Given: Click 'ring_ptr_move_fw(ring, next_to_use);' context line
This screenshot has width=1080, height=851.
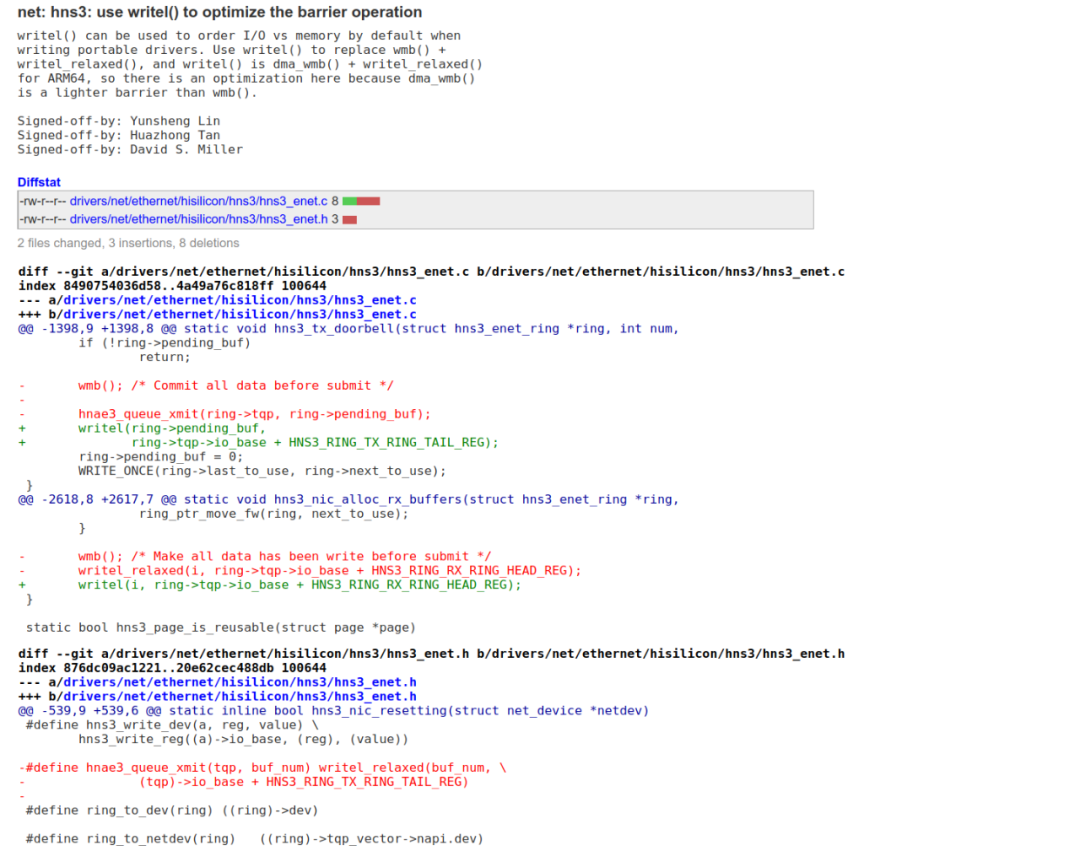Looking at the screenshot, I should [274, 514].
